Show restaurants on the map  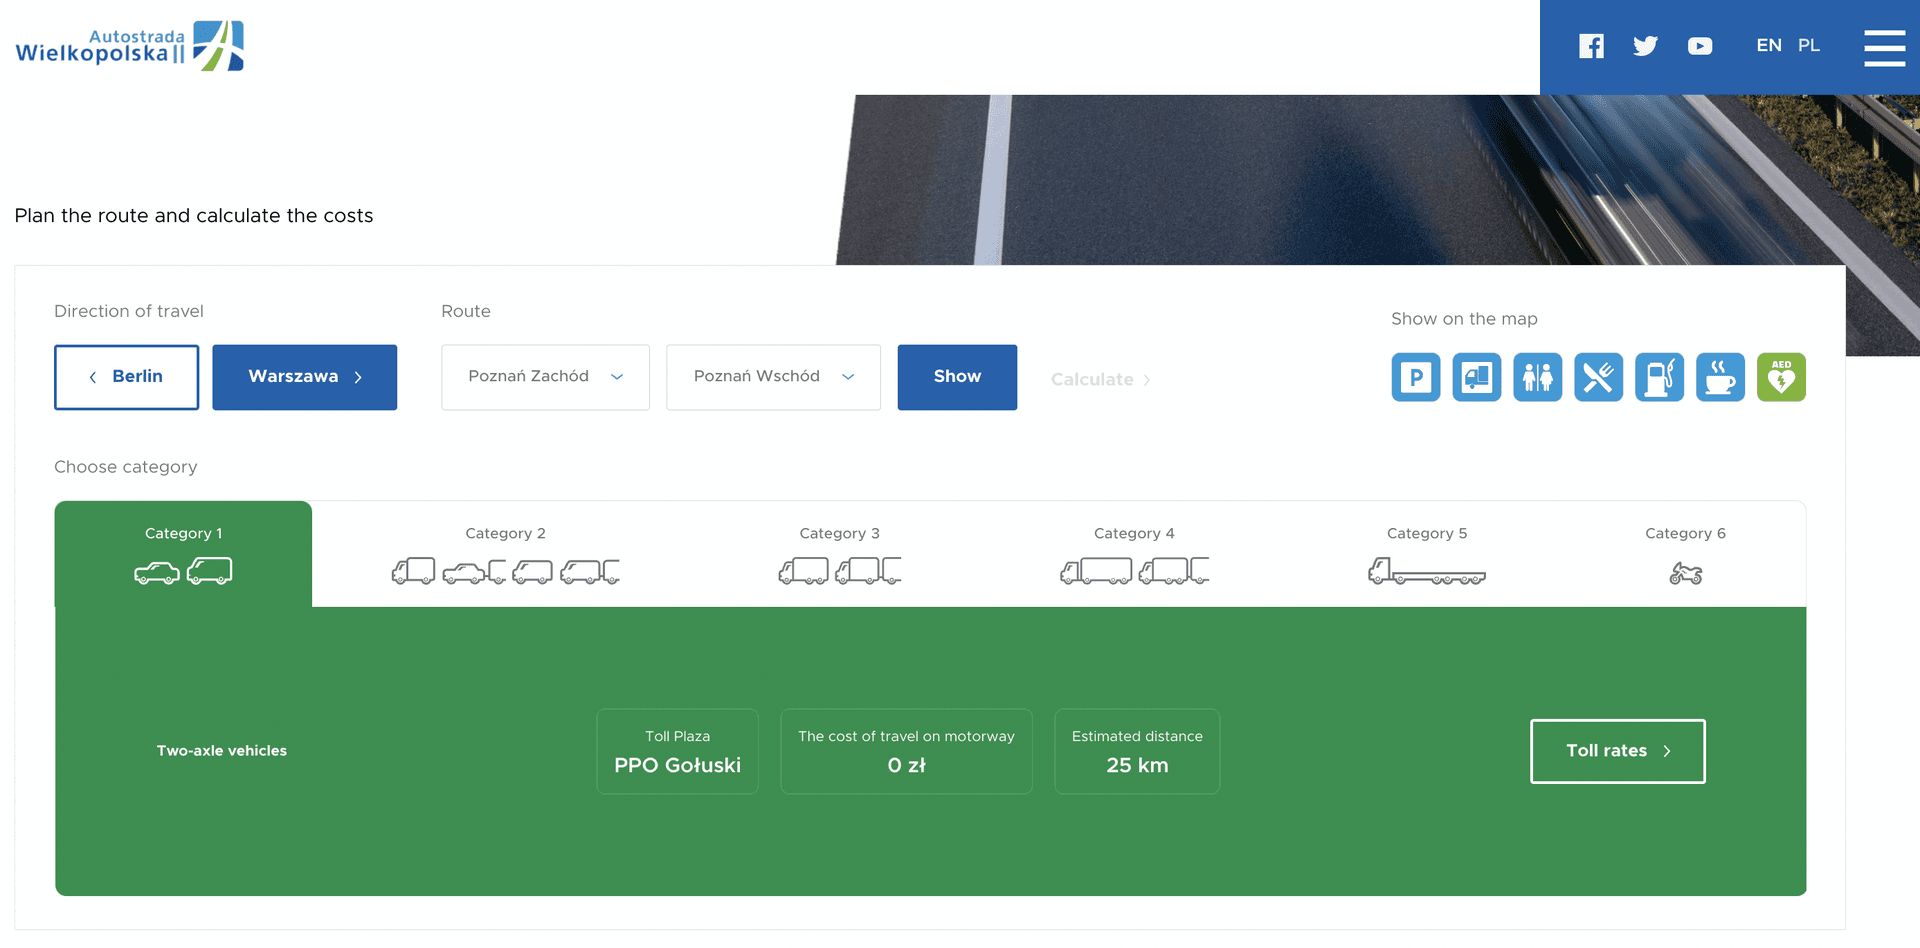[1599, 377]
